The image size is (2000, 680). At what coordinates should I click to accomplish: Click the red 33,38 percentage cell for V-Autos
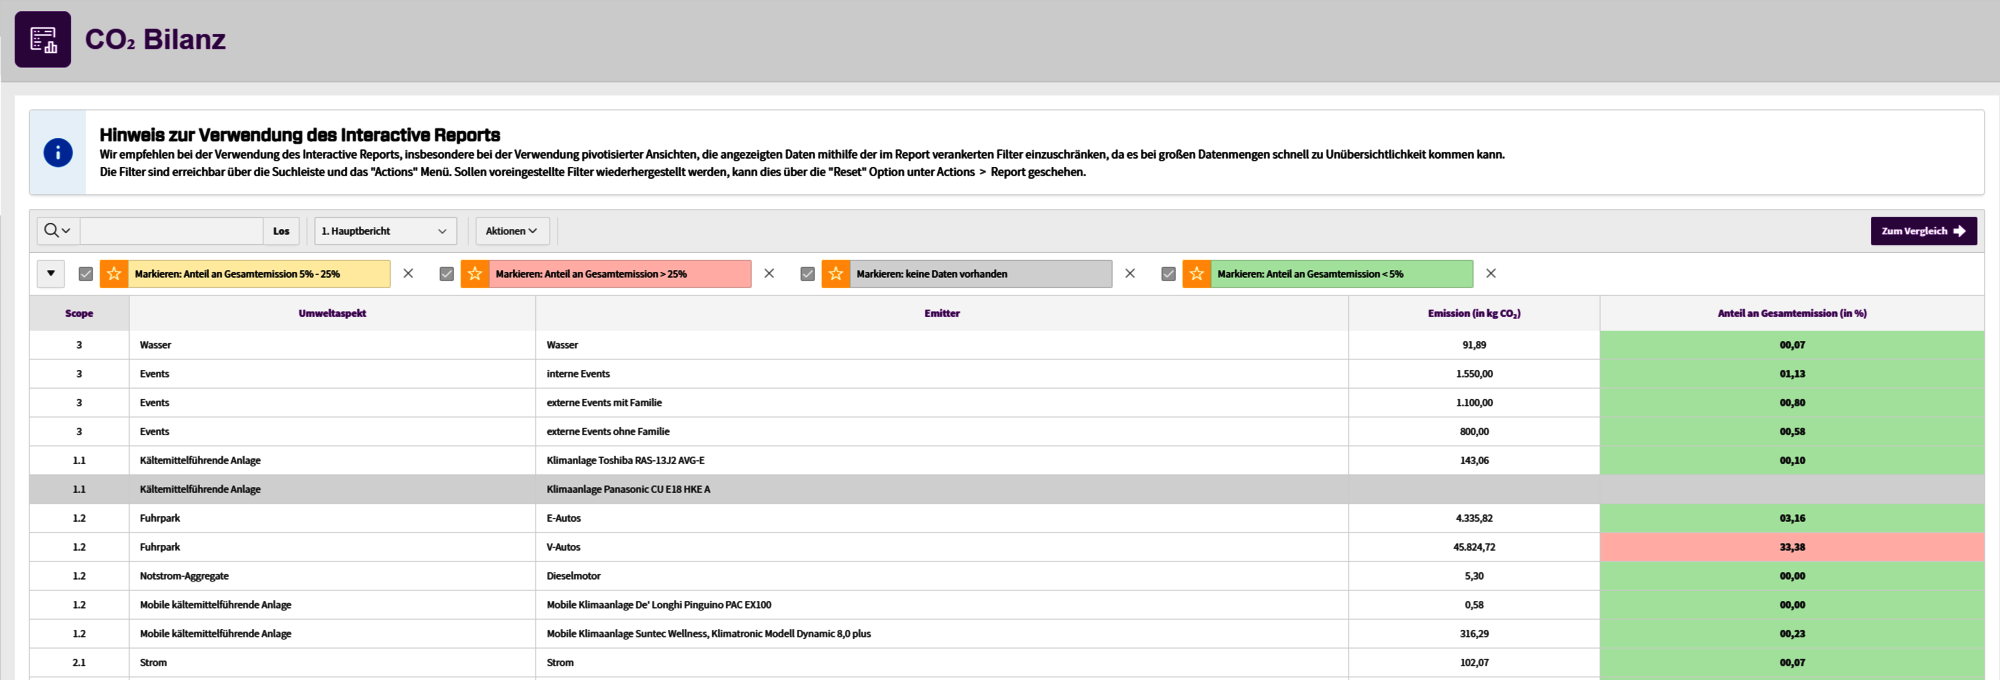click(x=1791, y=547)
